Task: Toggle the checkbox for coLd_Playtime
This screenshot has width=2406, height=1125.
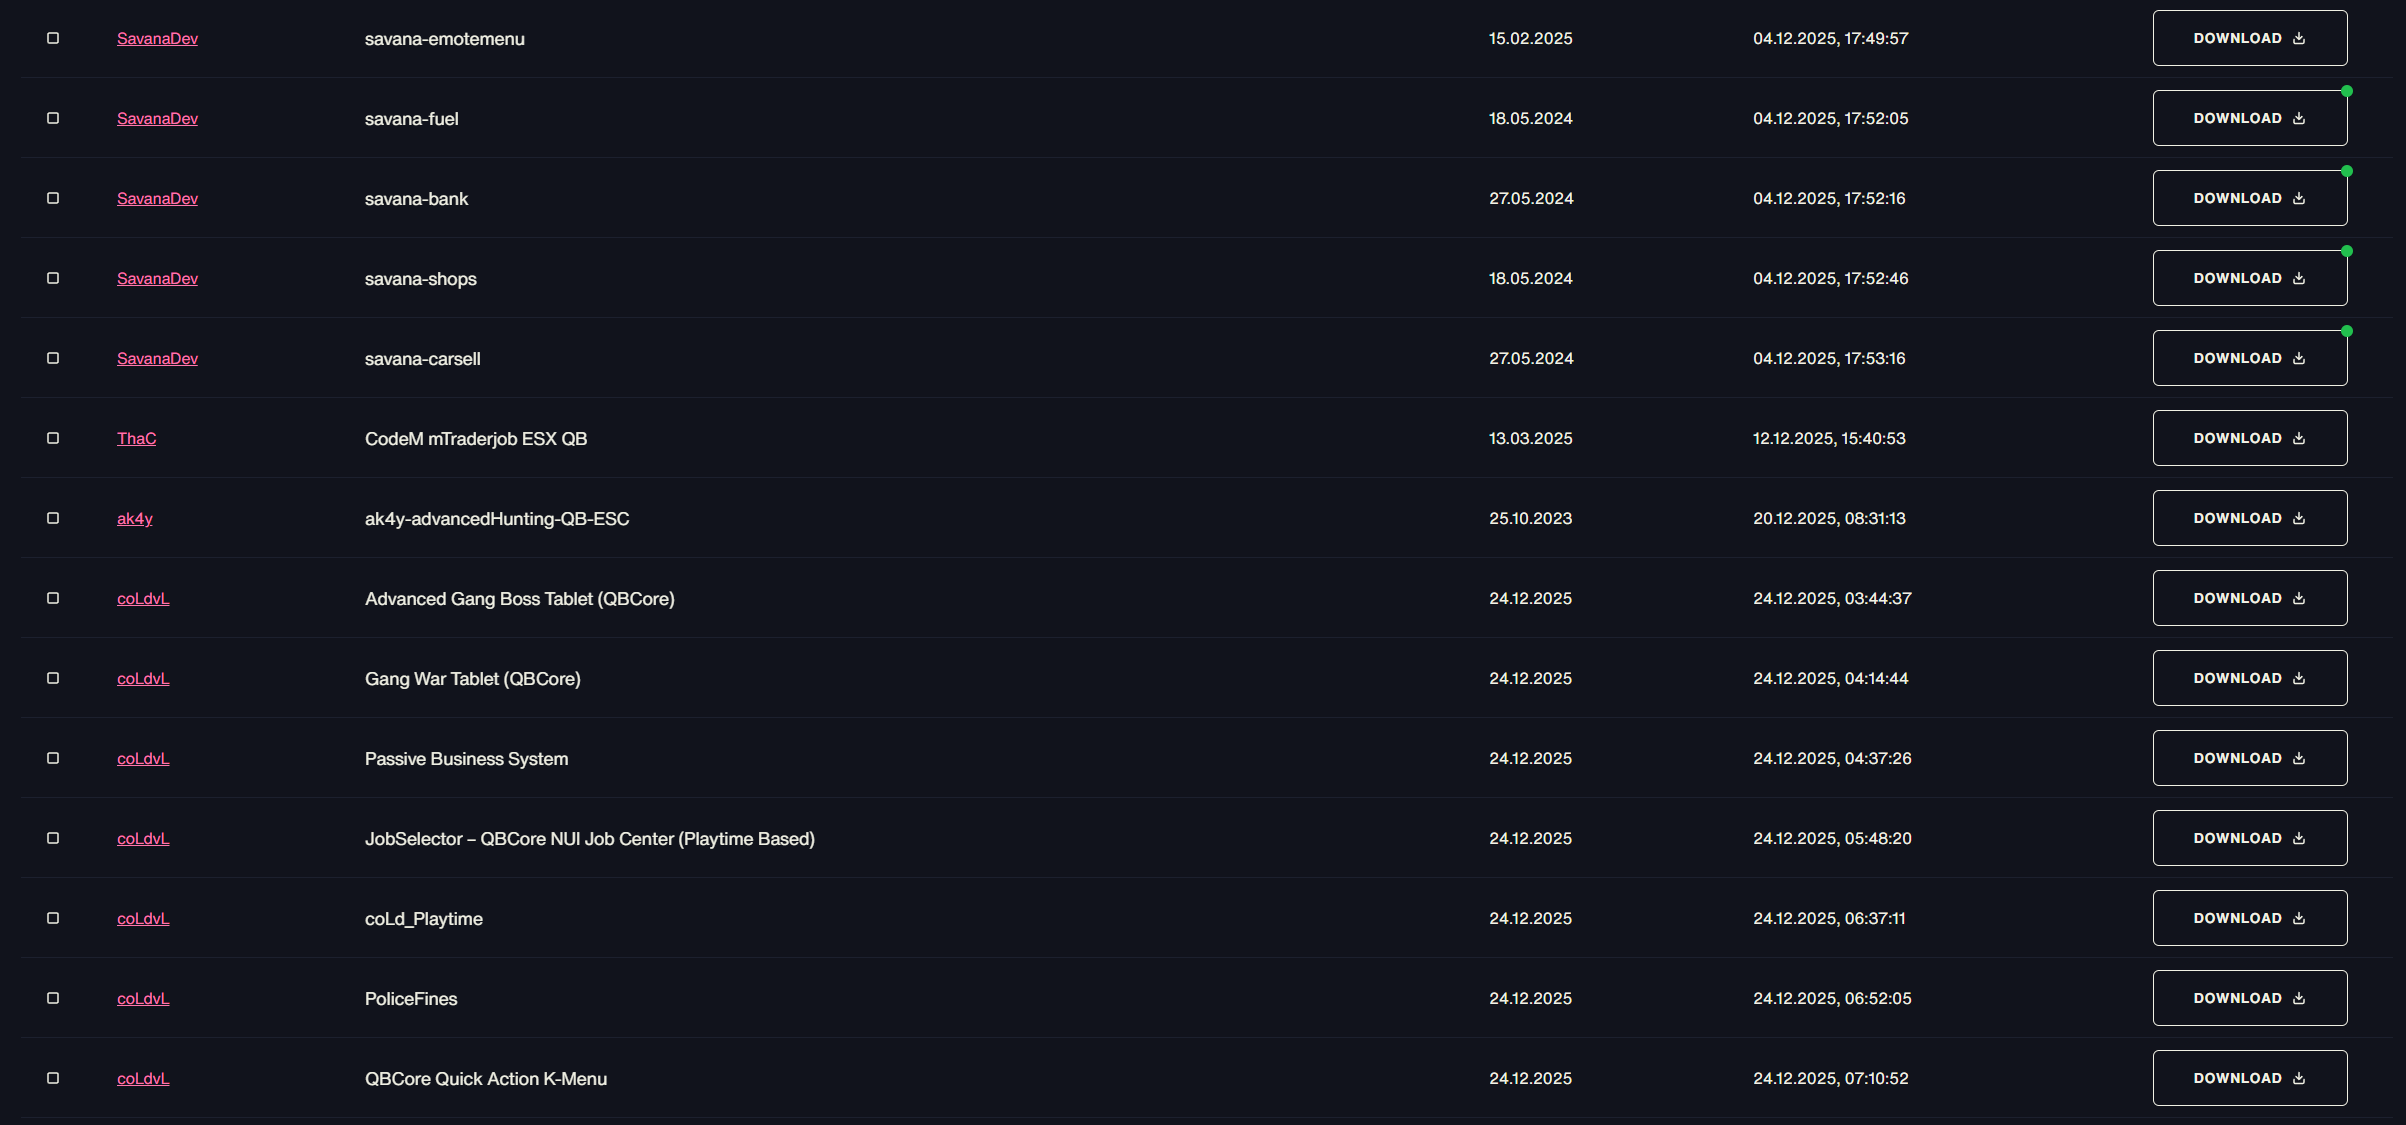Action: click(x=53, y=918)
